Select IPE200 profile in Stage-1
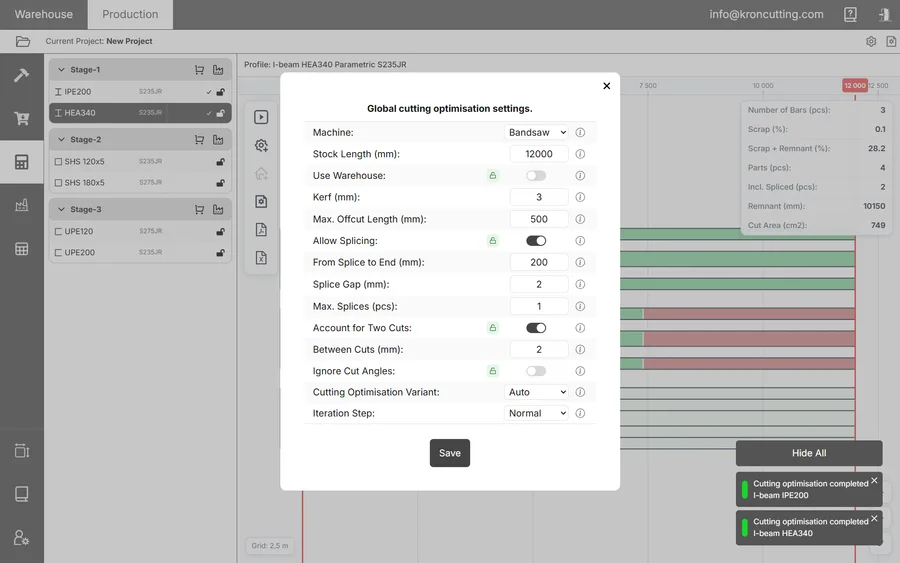Image resolution: width=900 pixels, height=563 pixels. [x=140, y=92]
